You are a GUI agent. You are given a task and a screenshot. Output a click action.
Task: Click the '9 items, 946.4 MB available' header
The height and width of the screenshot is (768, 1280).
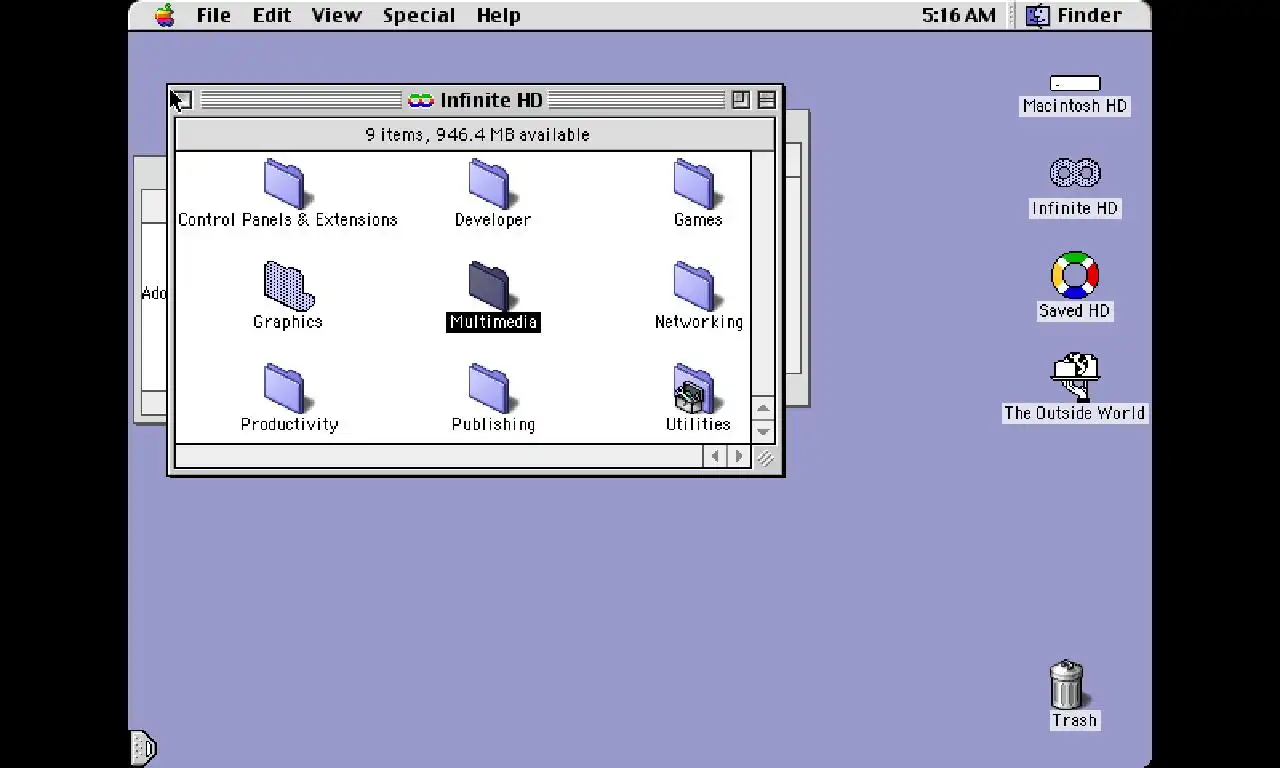click(477, 134)
